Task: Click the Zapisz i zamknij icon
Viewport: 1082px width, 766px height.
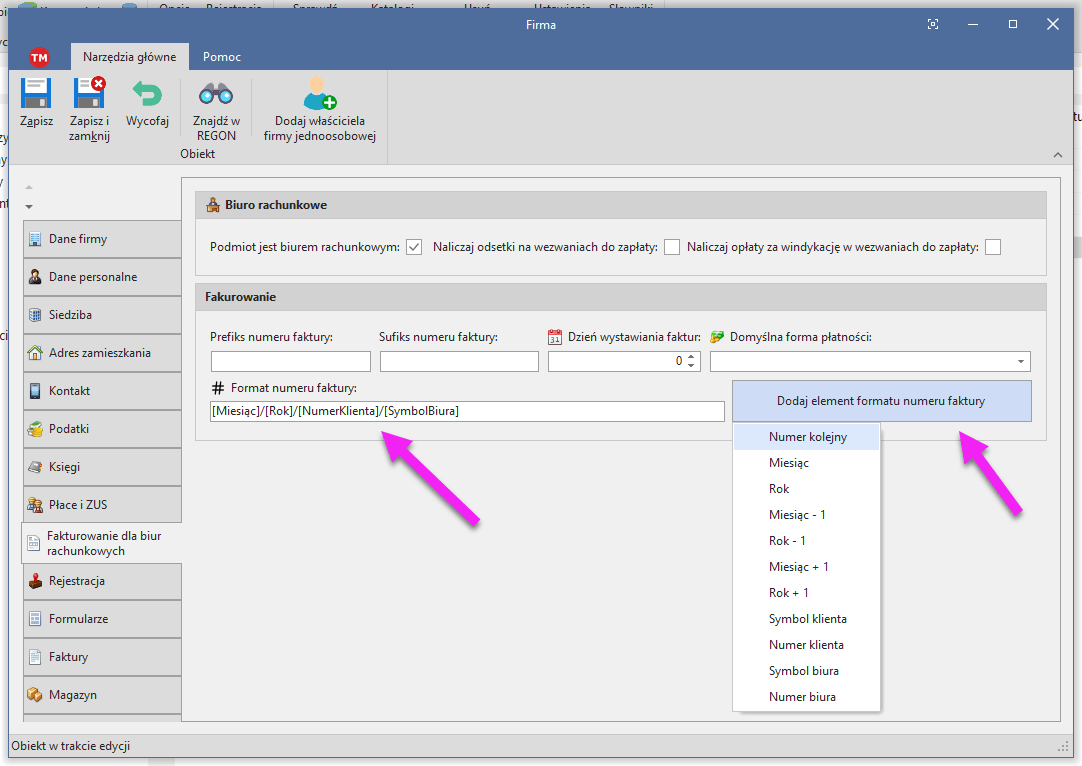Action: click(x=89, y=94)
